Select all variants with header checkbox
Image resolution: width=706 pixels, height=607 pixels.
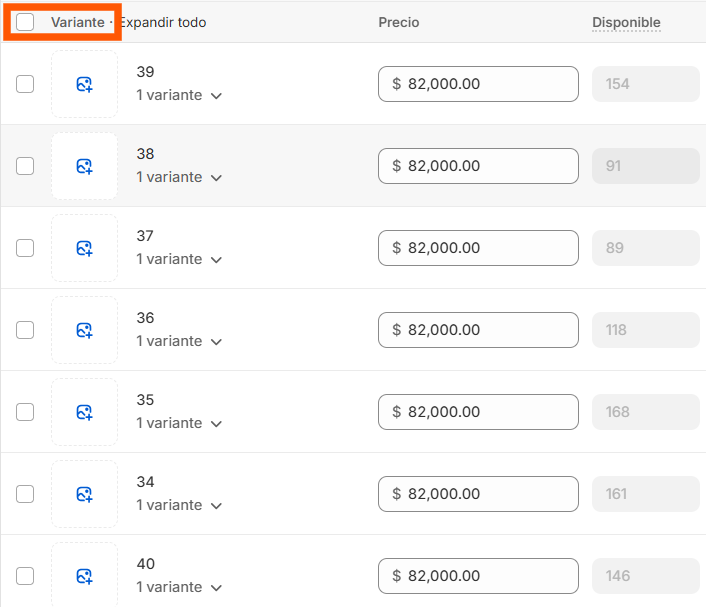pyautogui.click(x=25, y=22)
